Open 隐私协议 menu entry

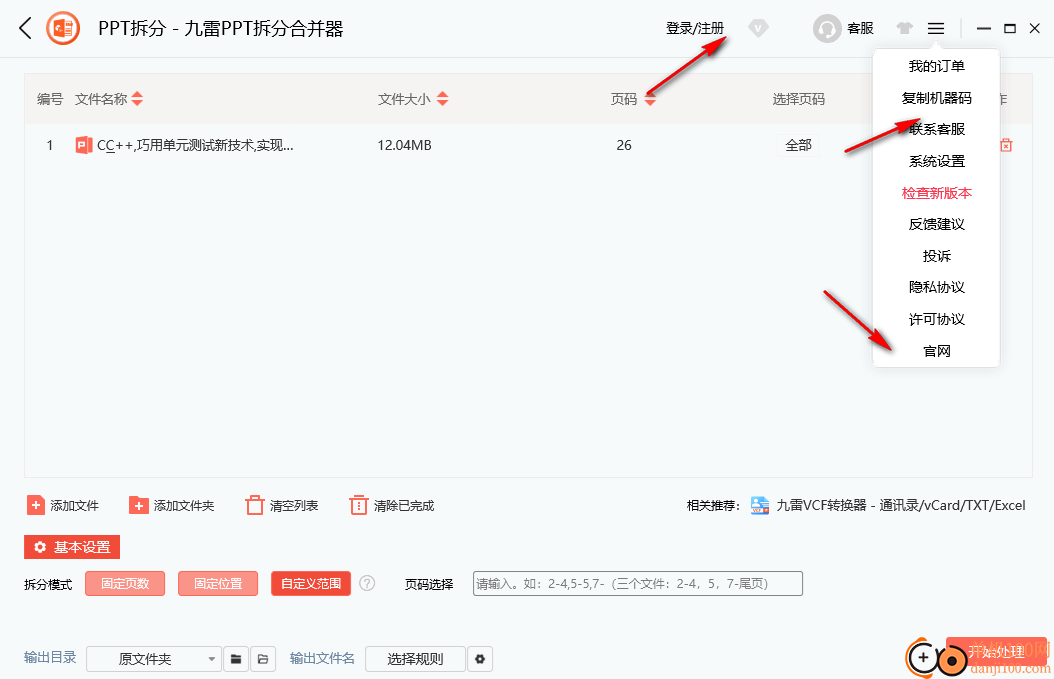(936, 287)
